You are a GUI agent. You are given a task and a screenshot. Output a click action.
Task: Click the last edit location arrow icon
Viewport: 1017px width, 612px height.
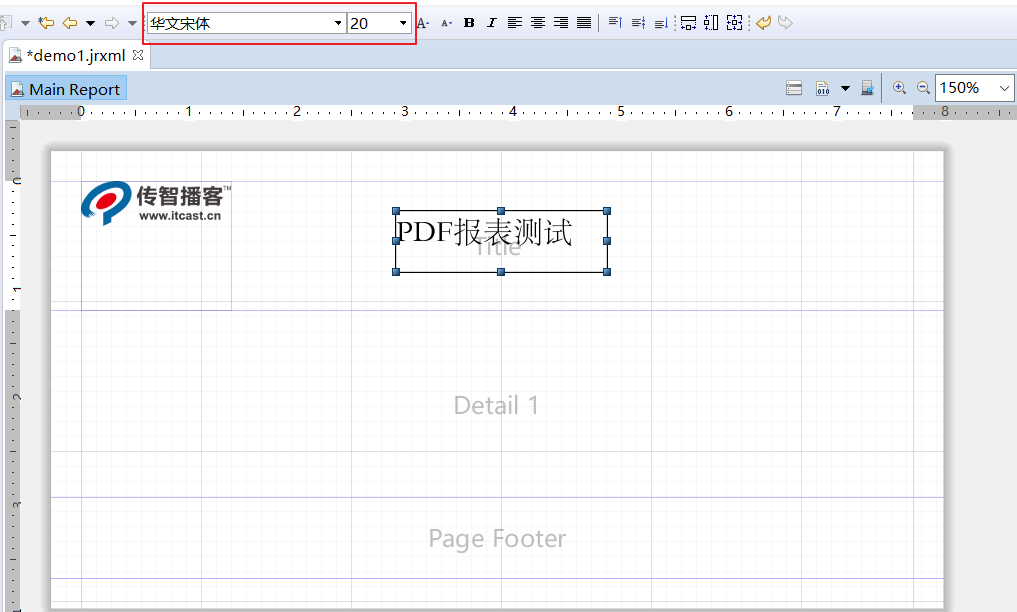click(45, 23)
